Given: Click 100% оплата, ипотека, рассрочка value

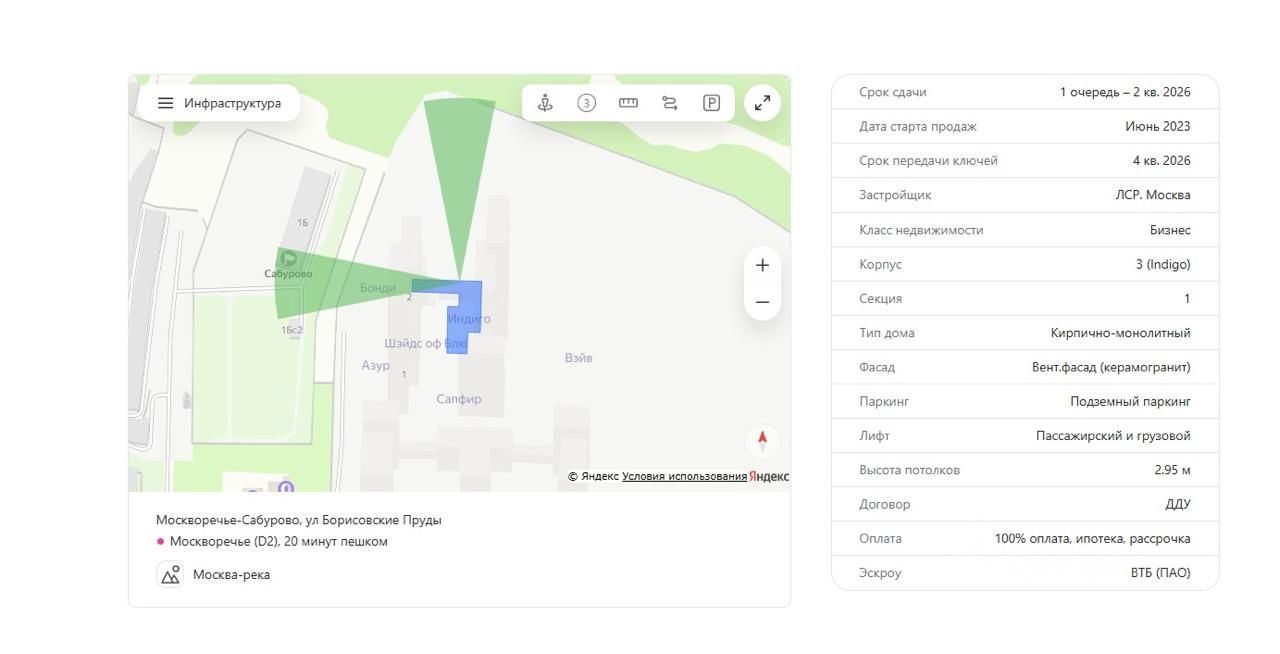Looking at the screenshot, I should (1092, 538).
